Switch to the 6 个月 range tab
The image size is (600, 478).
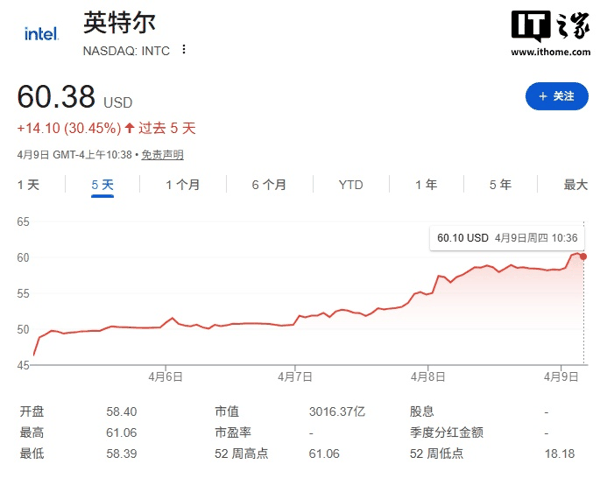click(269, 185)
